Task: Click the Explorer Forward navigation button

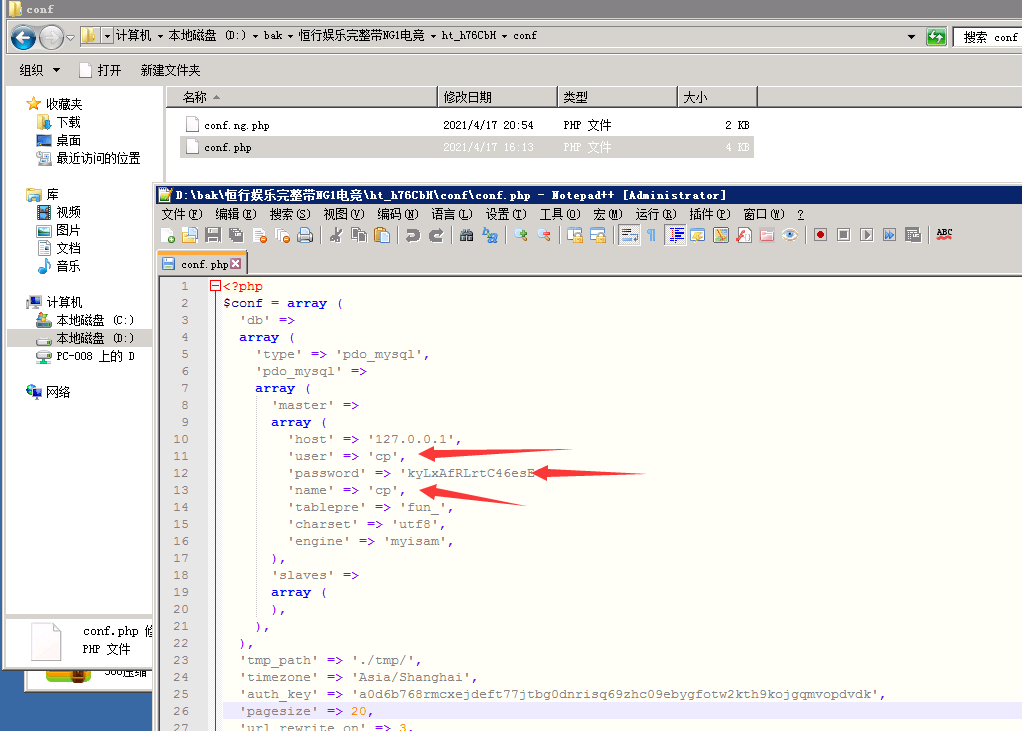Action: (51, 37)
